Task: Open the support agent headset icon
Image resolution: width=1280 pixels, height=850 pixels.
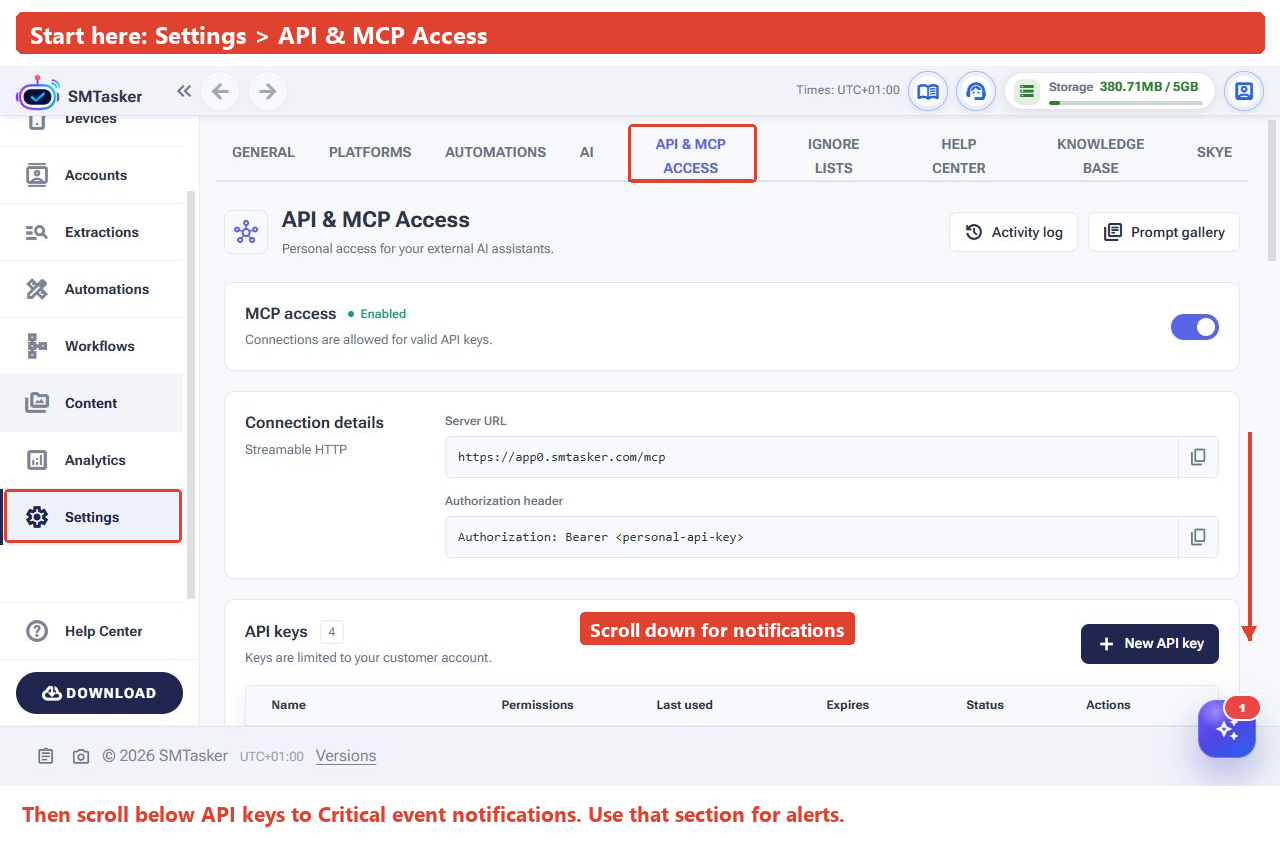Action: click(976, 91)
